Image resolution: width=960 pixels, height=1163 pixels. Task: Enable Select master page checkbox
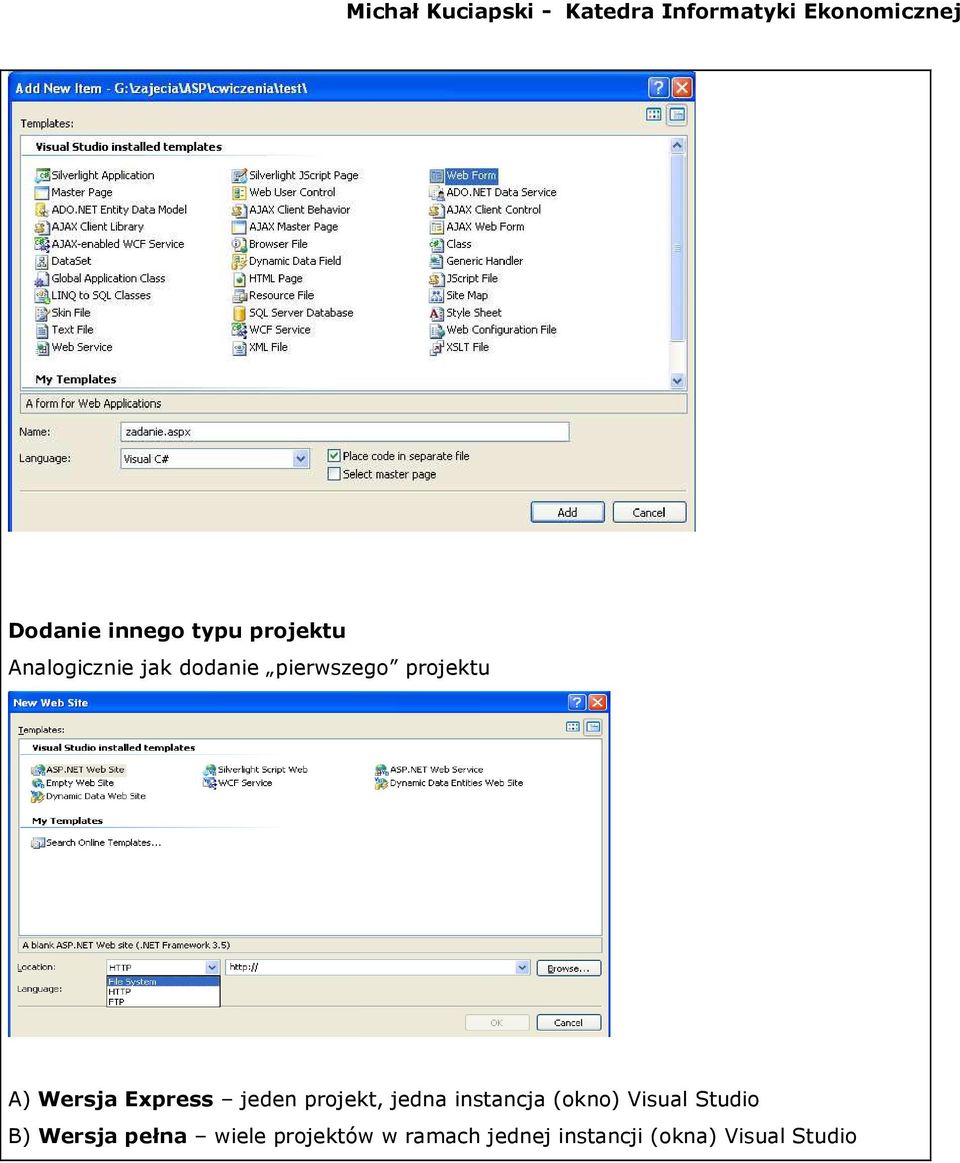pyautogui.click(x=334, y=474)
